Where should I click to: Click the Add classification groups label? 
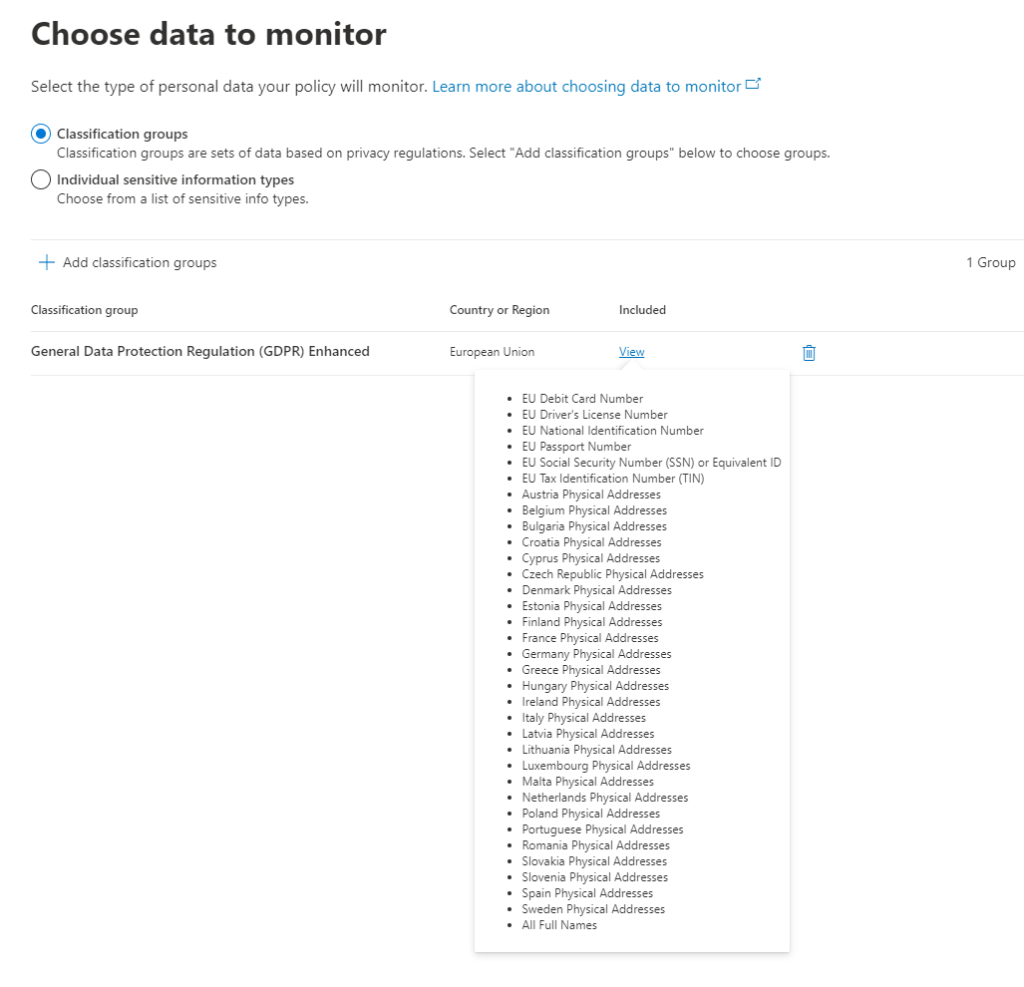point(139,263)
